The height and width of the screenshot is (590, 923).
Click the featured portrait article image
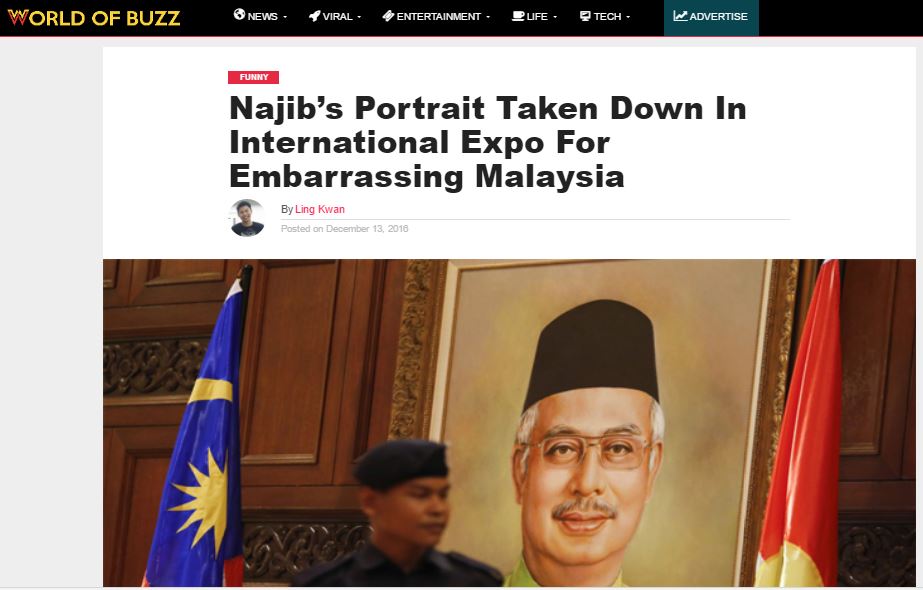(509, 423)
